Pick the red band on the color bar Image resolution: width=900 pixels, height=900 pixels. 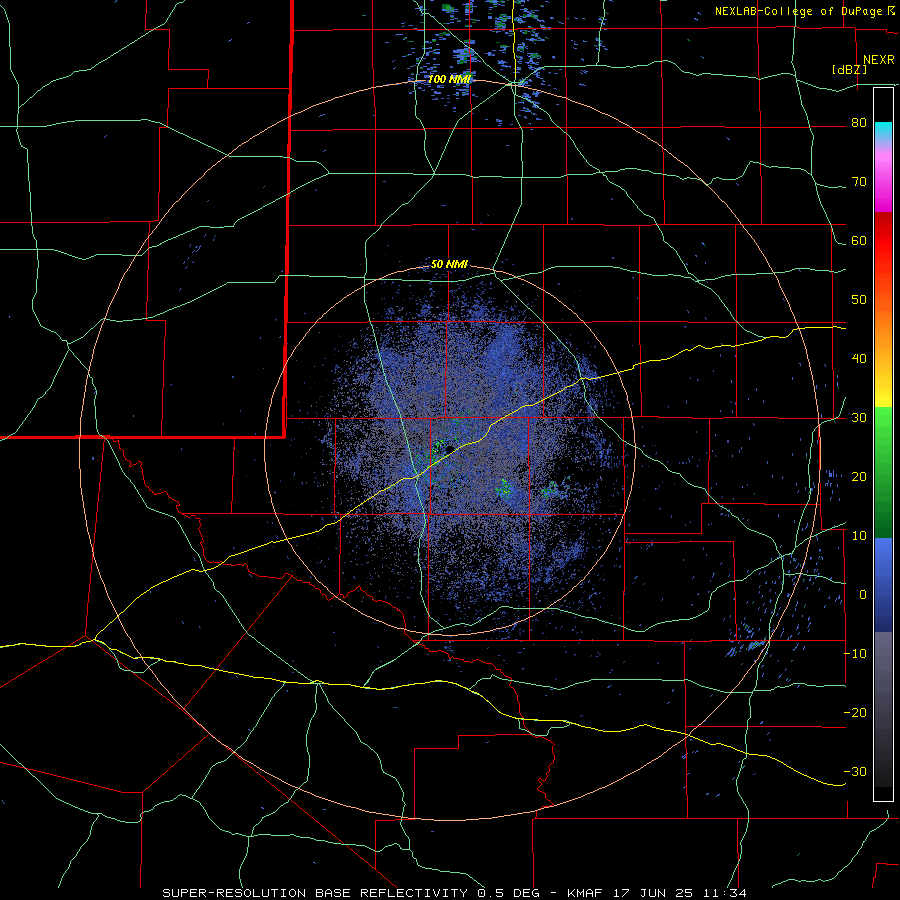[883, 242]
